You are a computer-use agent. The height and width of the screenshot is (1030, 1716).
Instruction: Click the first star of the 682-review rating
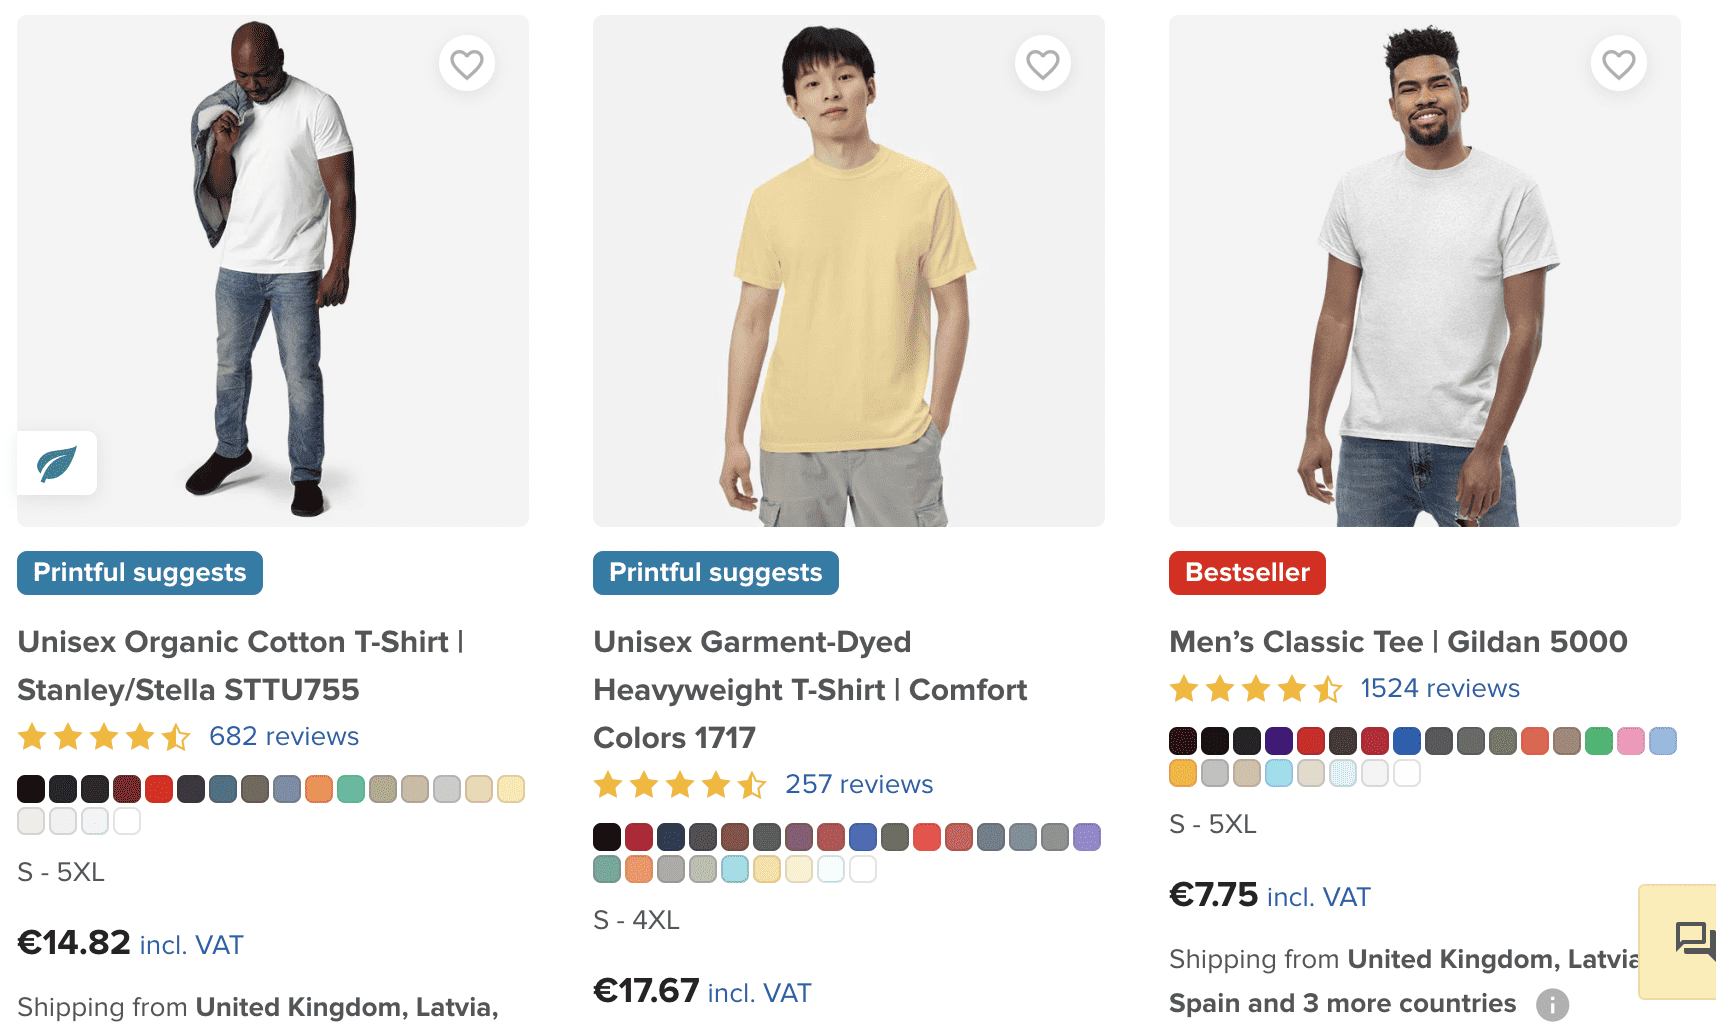(x=32, y=736)
